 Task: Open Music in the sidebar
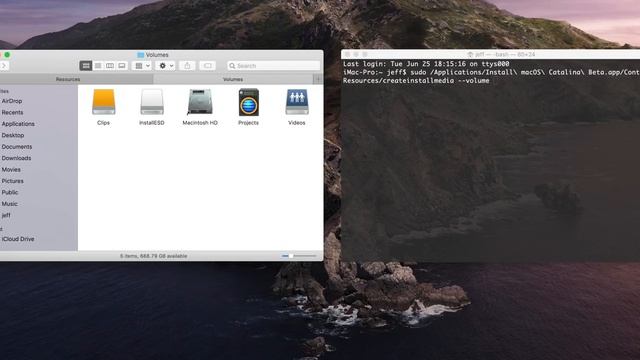click(10, 204)
